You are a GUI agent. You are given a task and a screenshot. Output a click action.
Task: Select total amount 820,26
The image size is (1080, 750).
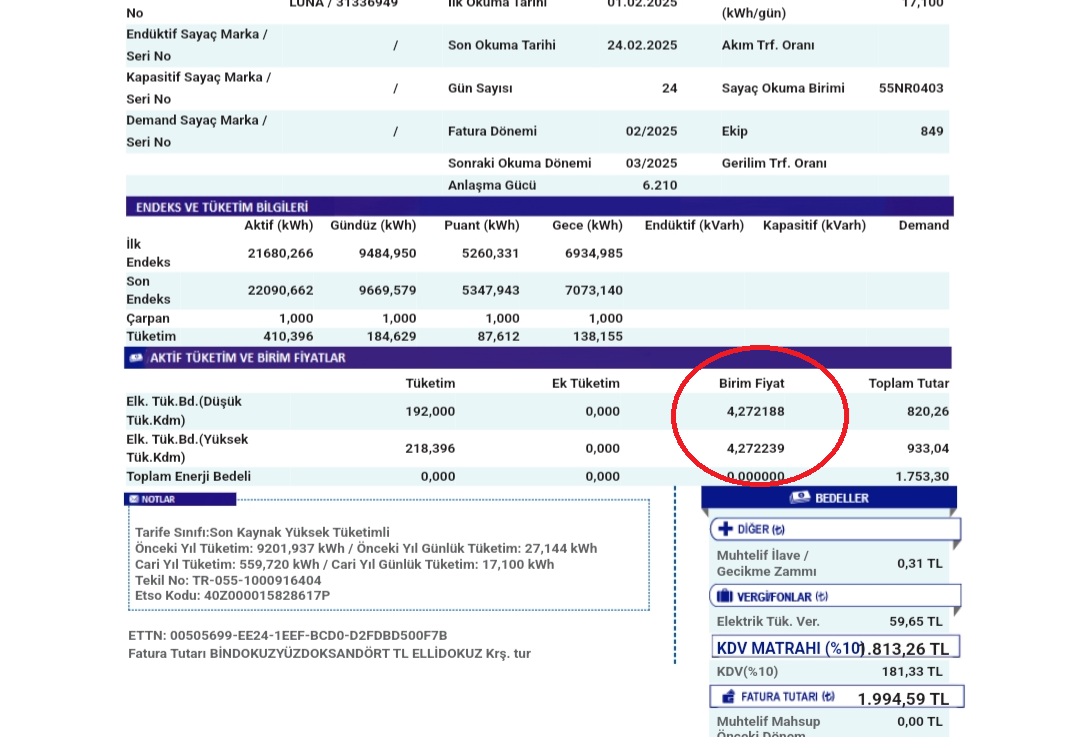[928, 412]
